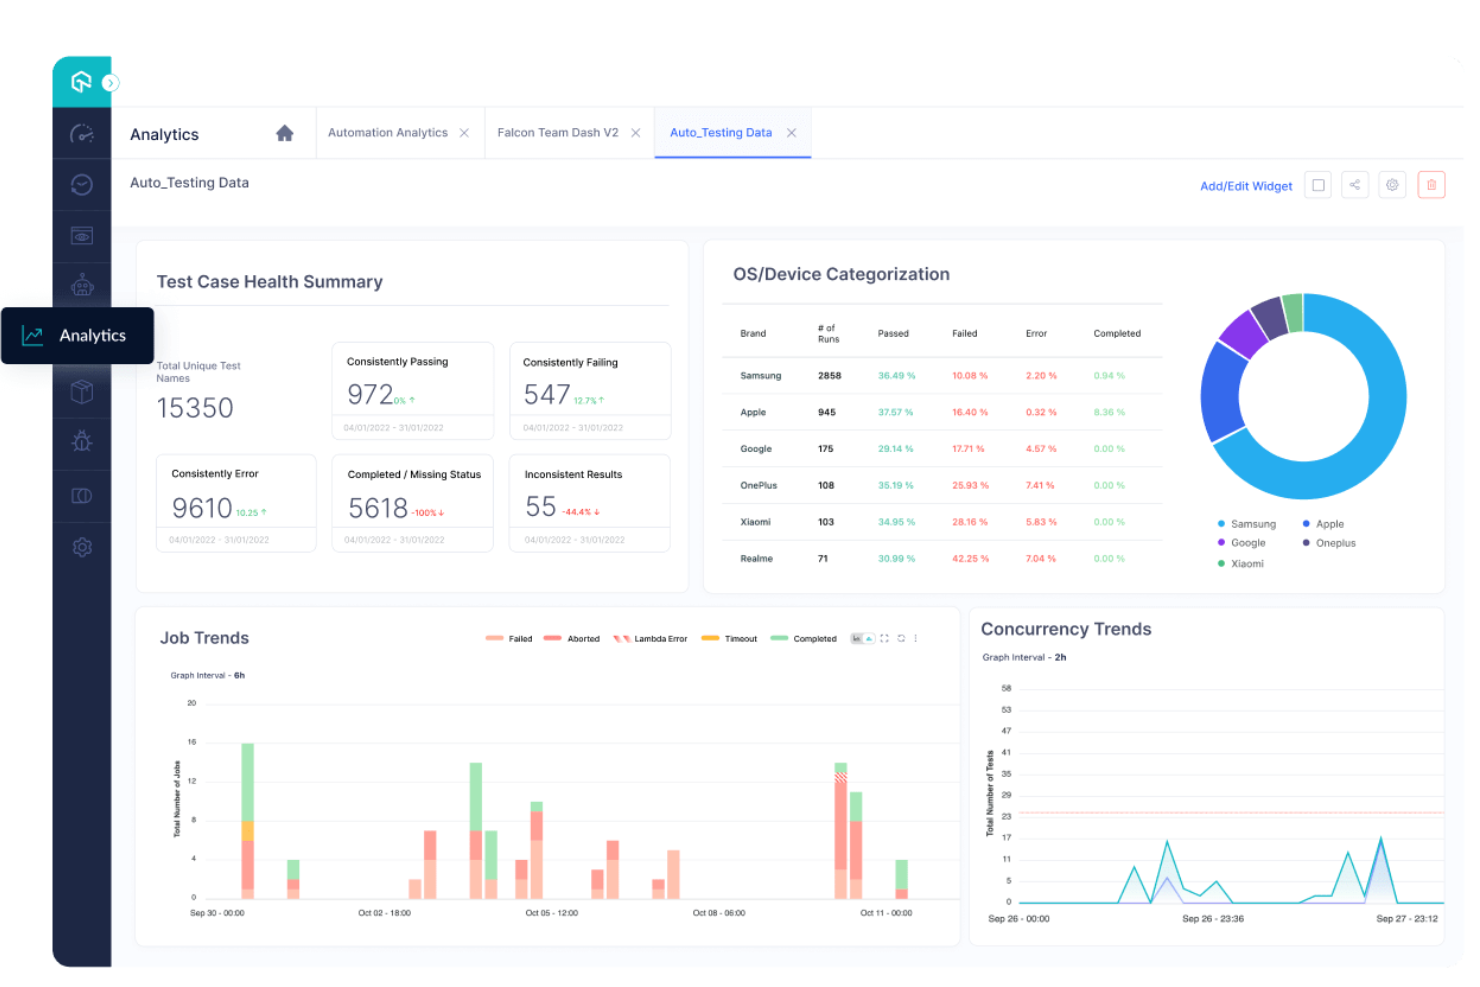This screenshot has height=987, width=1480.
Task: Click the LambdaTest logo in the sidebar
Action: [x=81, y=82]
